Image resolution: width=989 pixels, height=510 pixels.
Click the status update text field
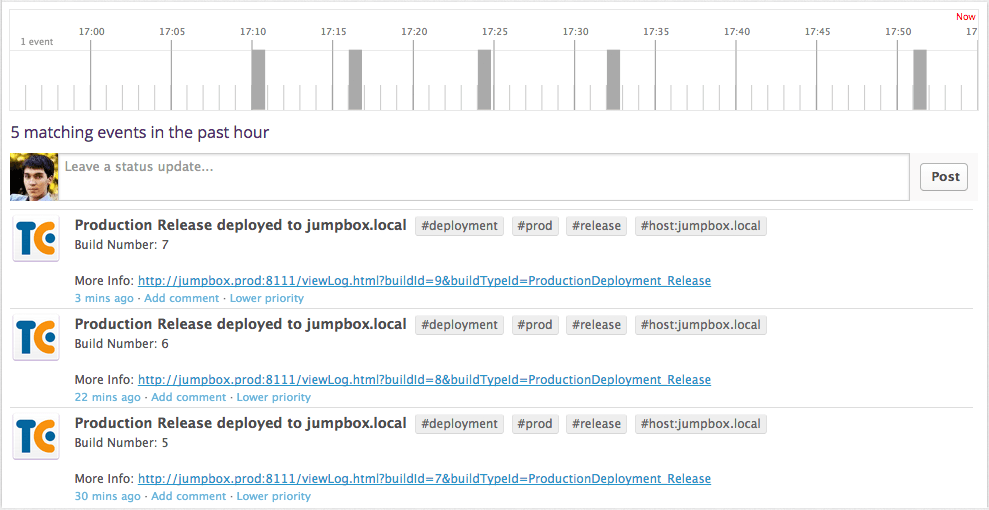point(485,177)
